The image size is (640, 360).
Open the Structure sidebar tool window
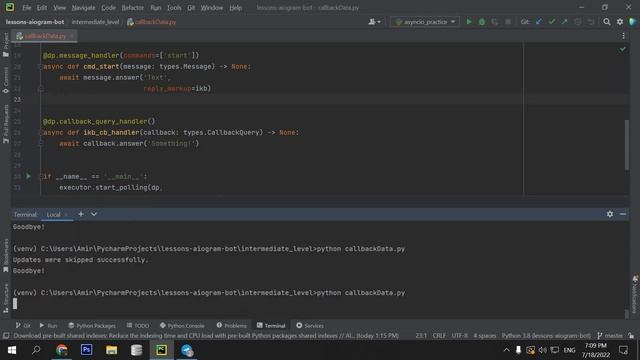point(5,298)
